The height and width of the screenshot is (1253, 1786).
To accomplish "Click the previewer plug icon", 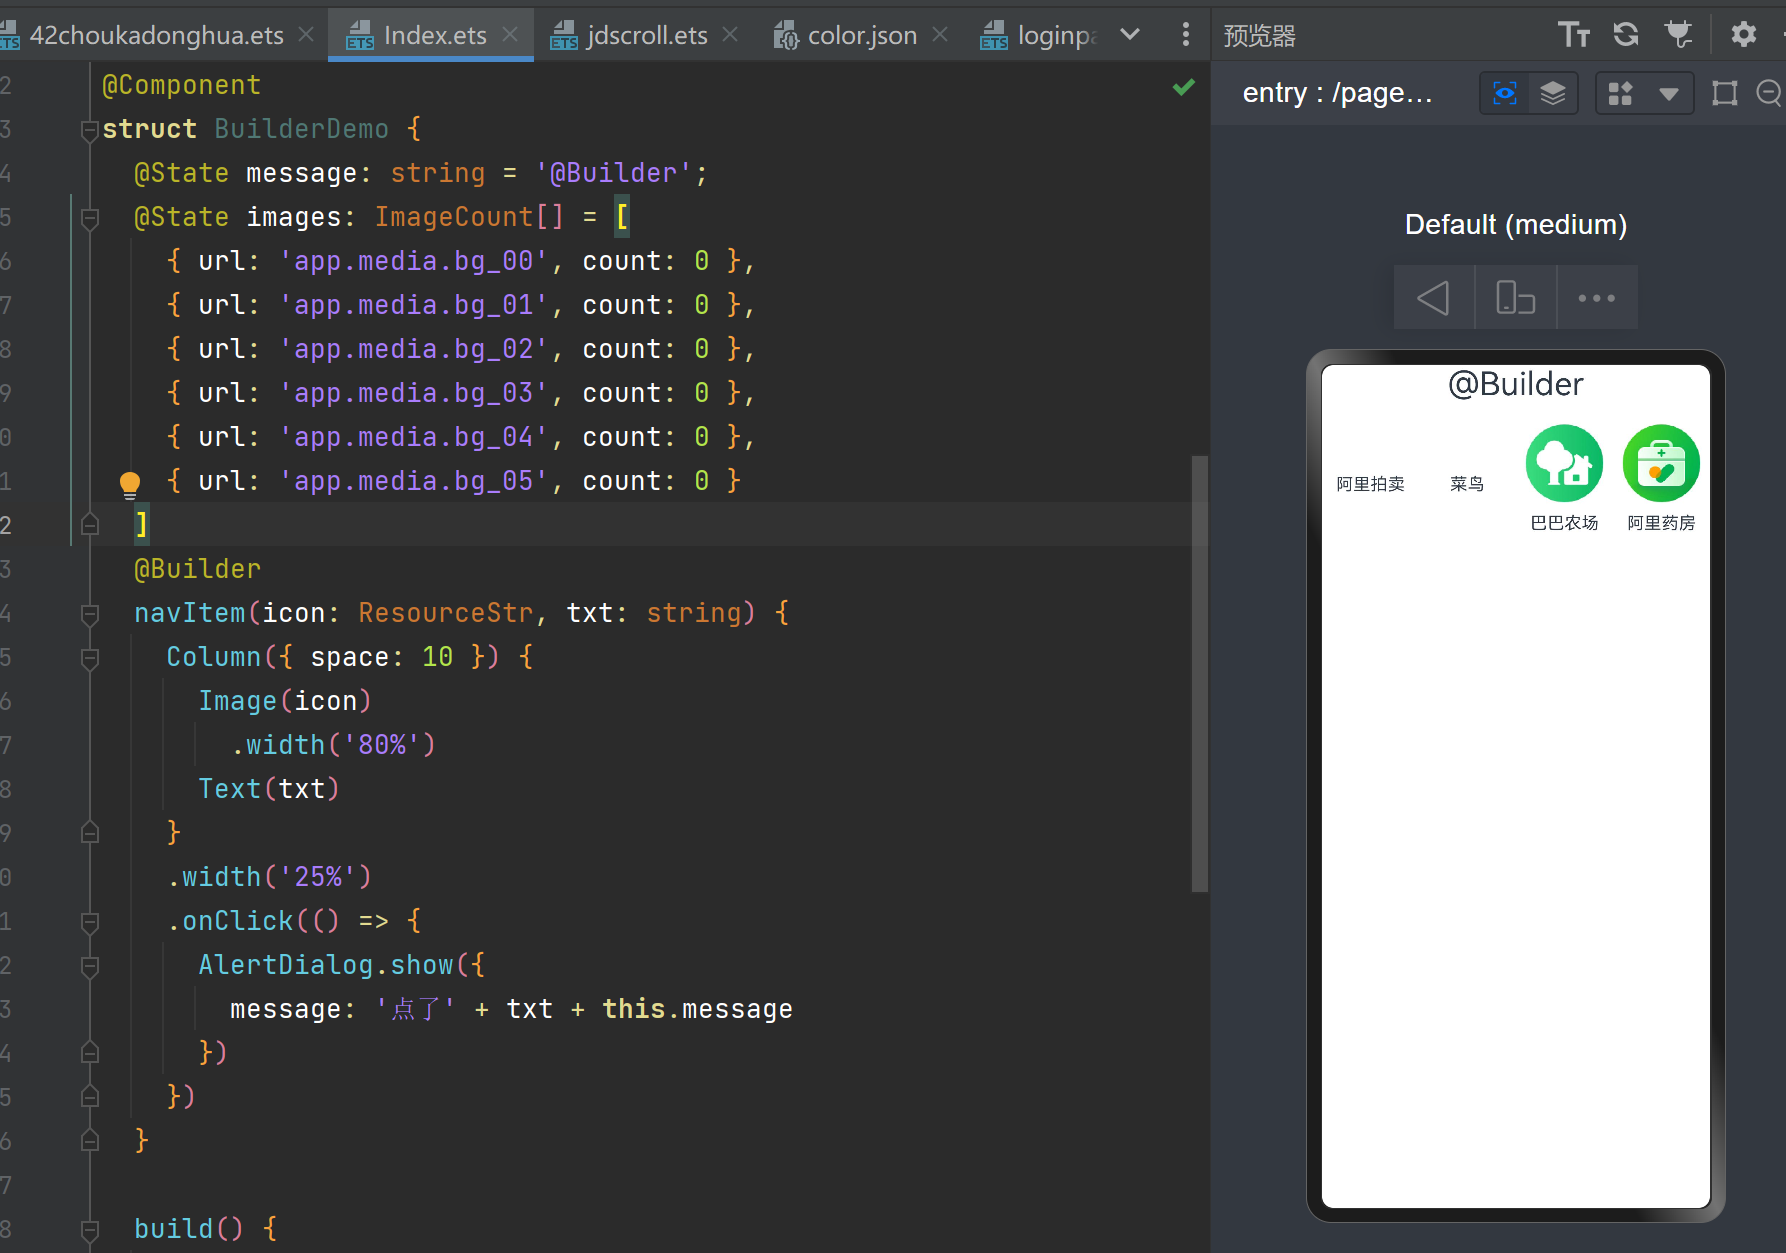I will [x=1678, y=35].
